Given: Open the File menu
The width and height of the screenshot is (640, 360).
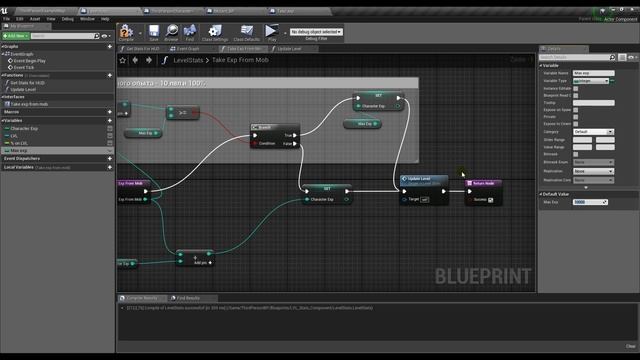Looking at the screenshot, I should click(x=7, y=19).
